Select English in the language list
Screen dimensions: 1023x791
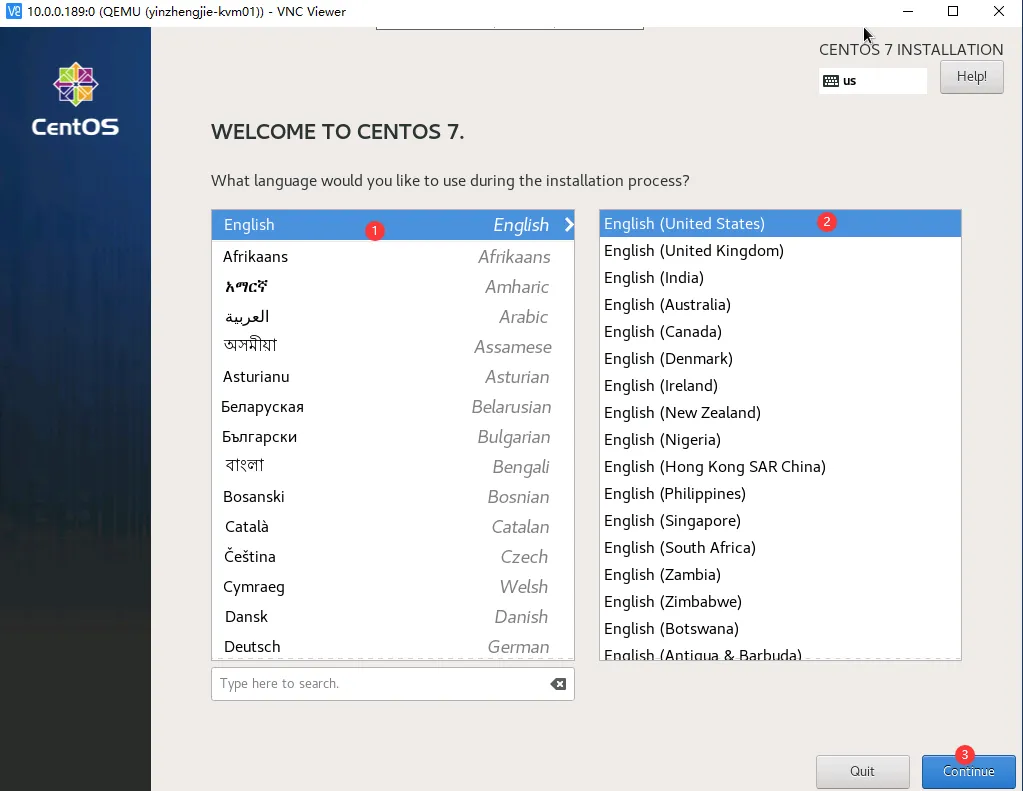point(393,225)
